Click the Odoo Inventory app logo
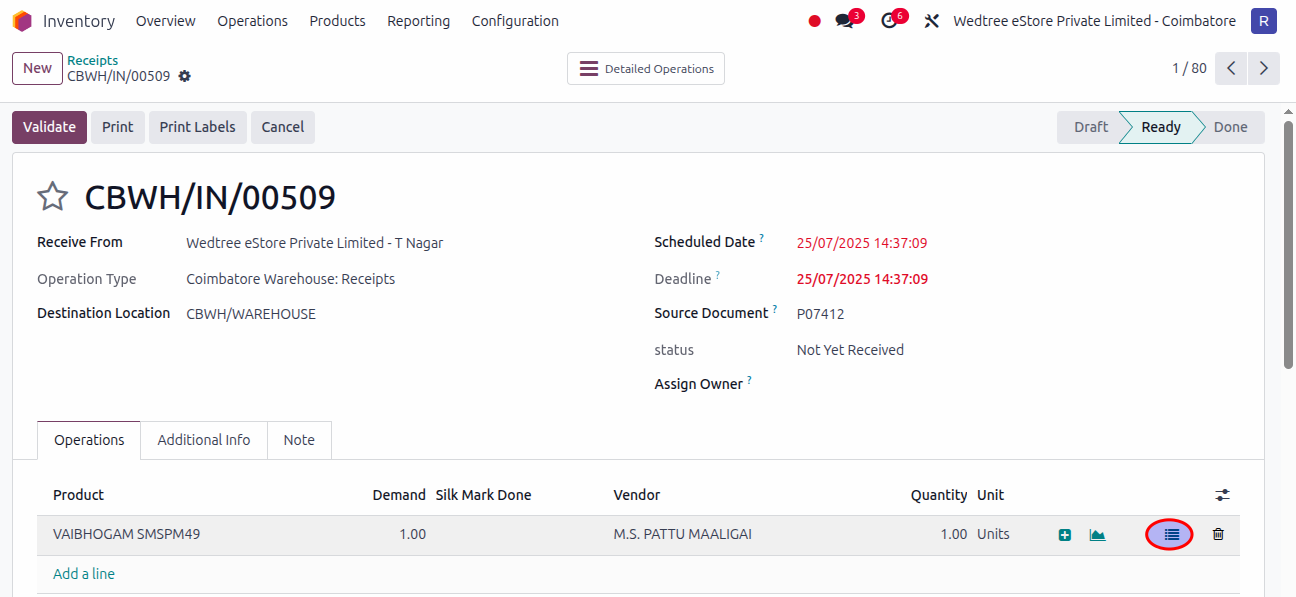 pos(22,21)
